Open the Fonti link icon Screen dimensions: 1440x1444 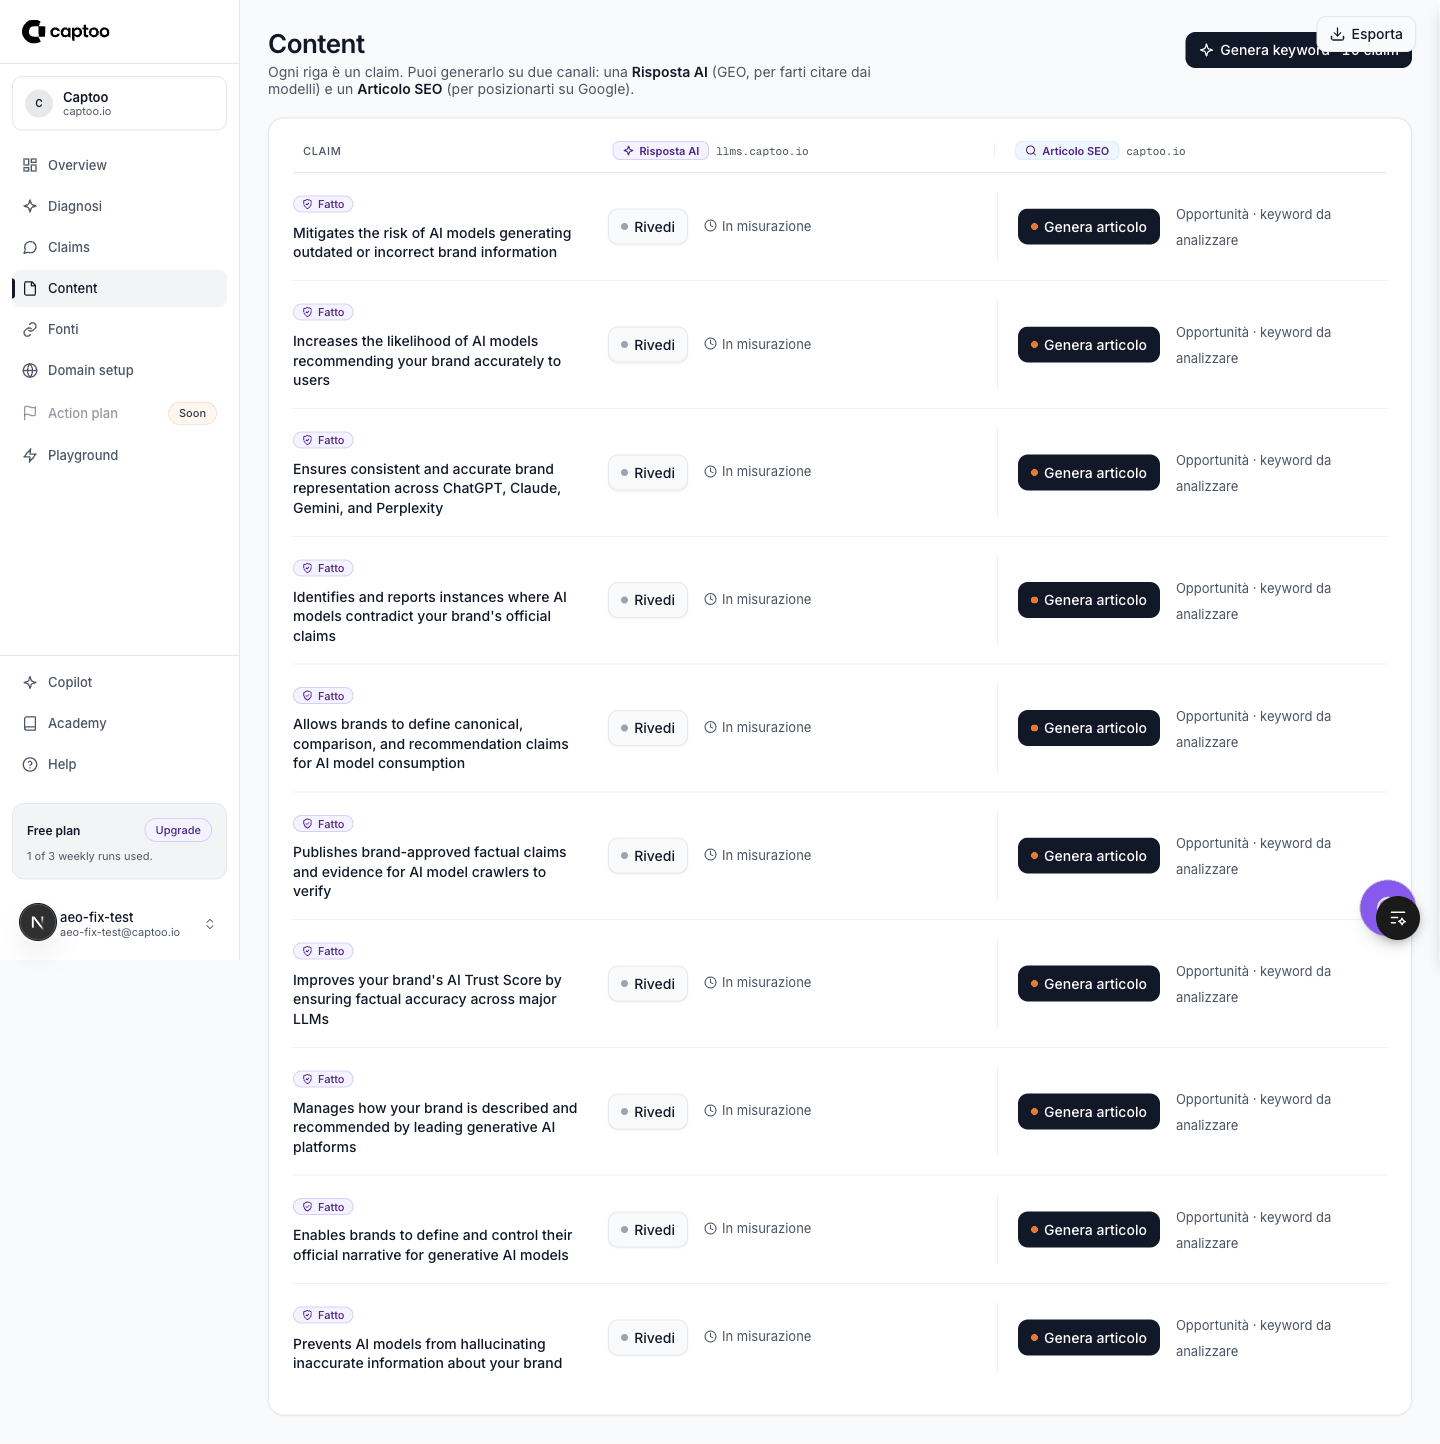tap(30, 329)
